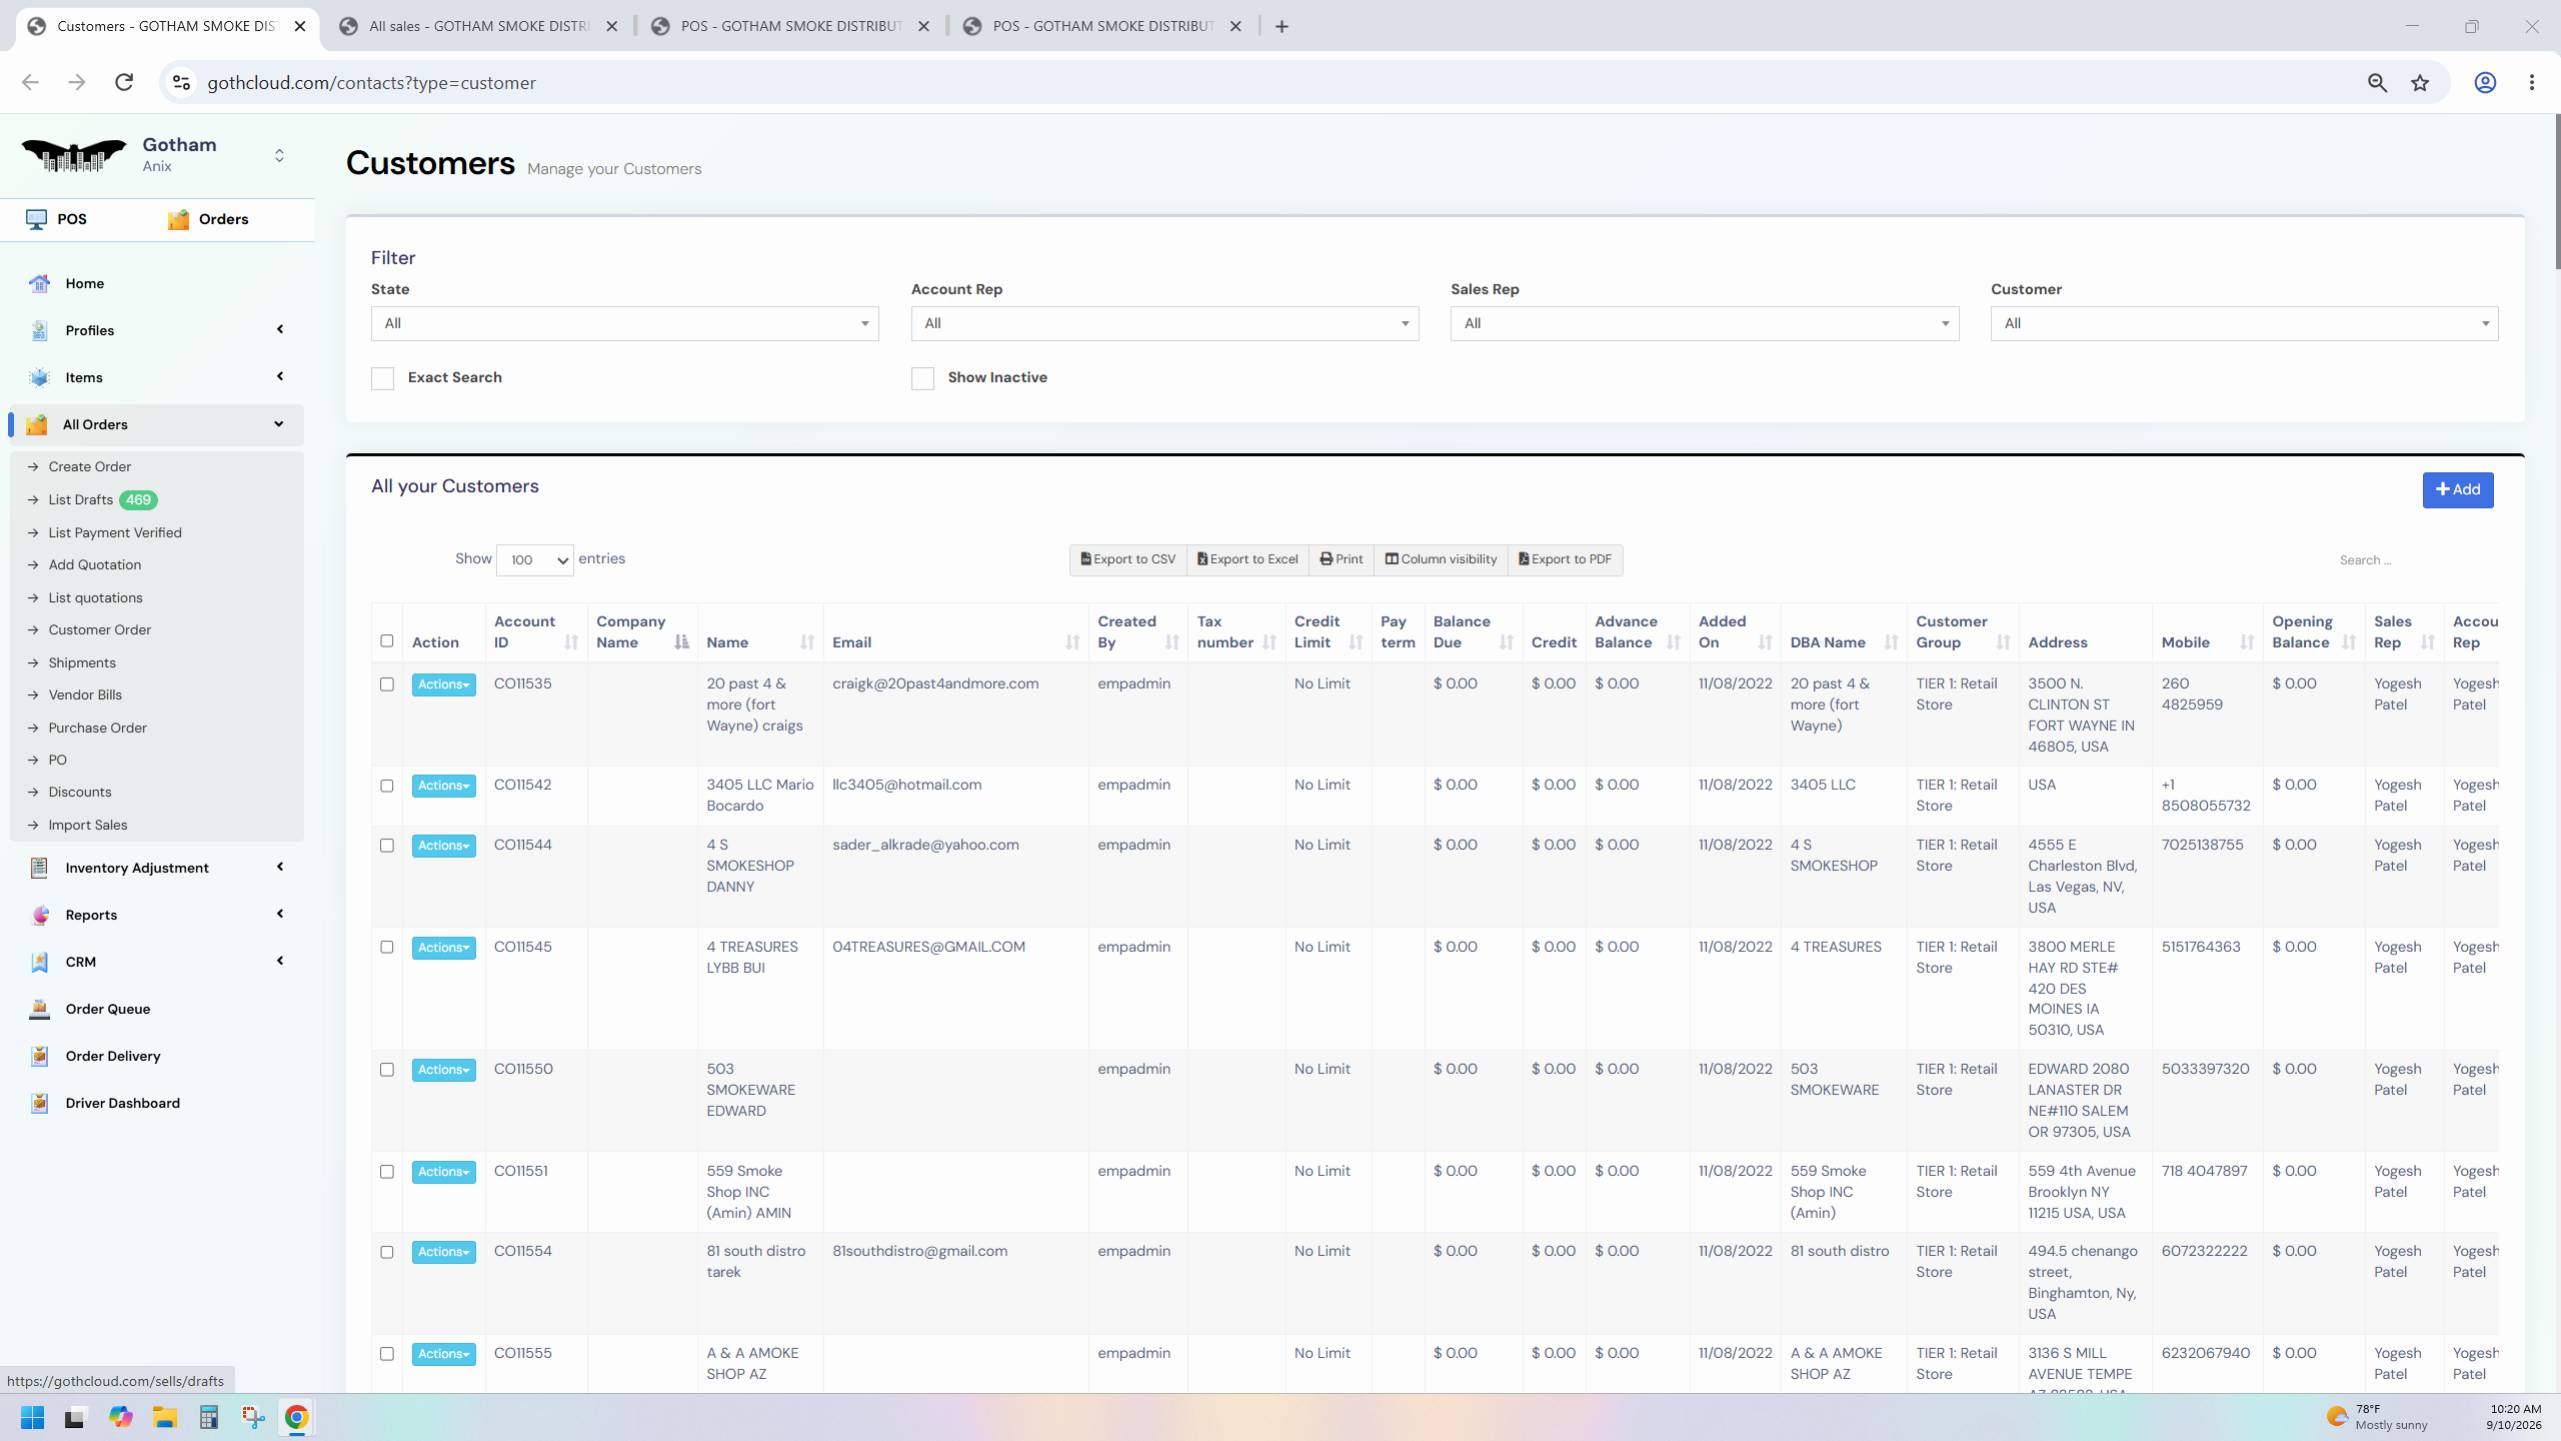The height and width of the screenshot is (1441, 2561).
Task: Open the State filter dropdown
Action: [625, 324]
